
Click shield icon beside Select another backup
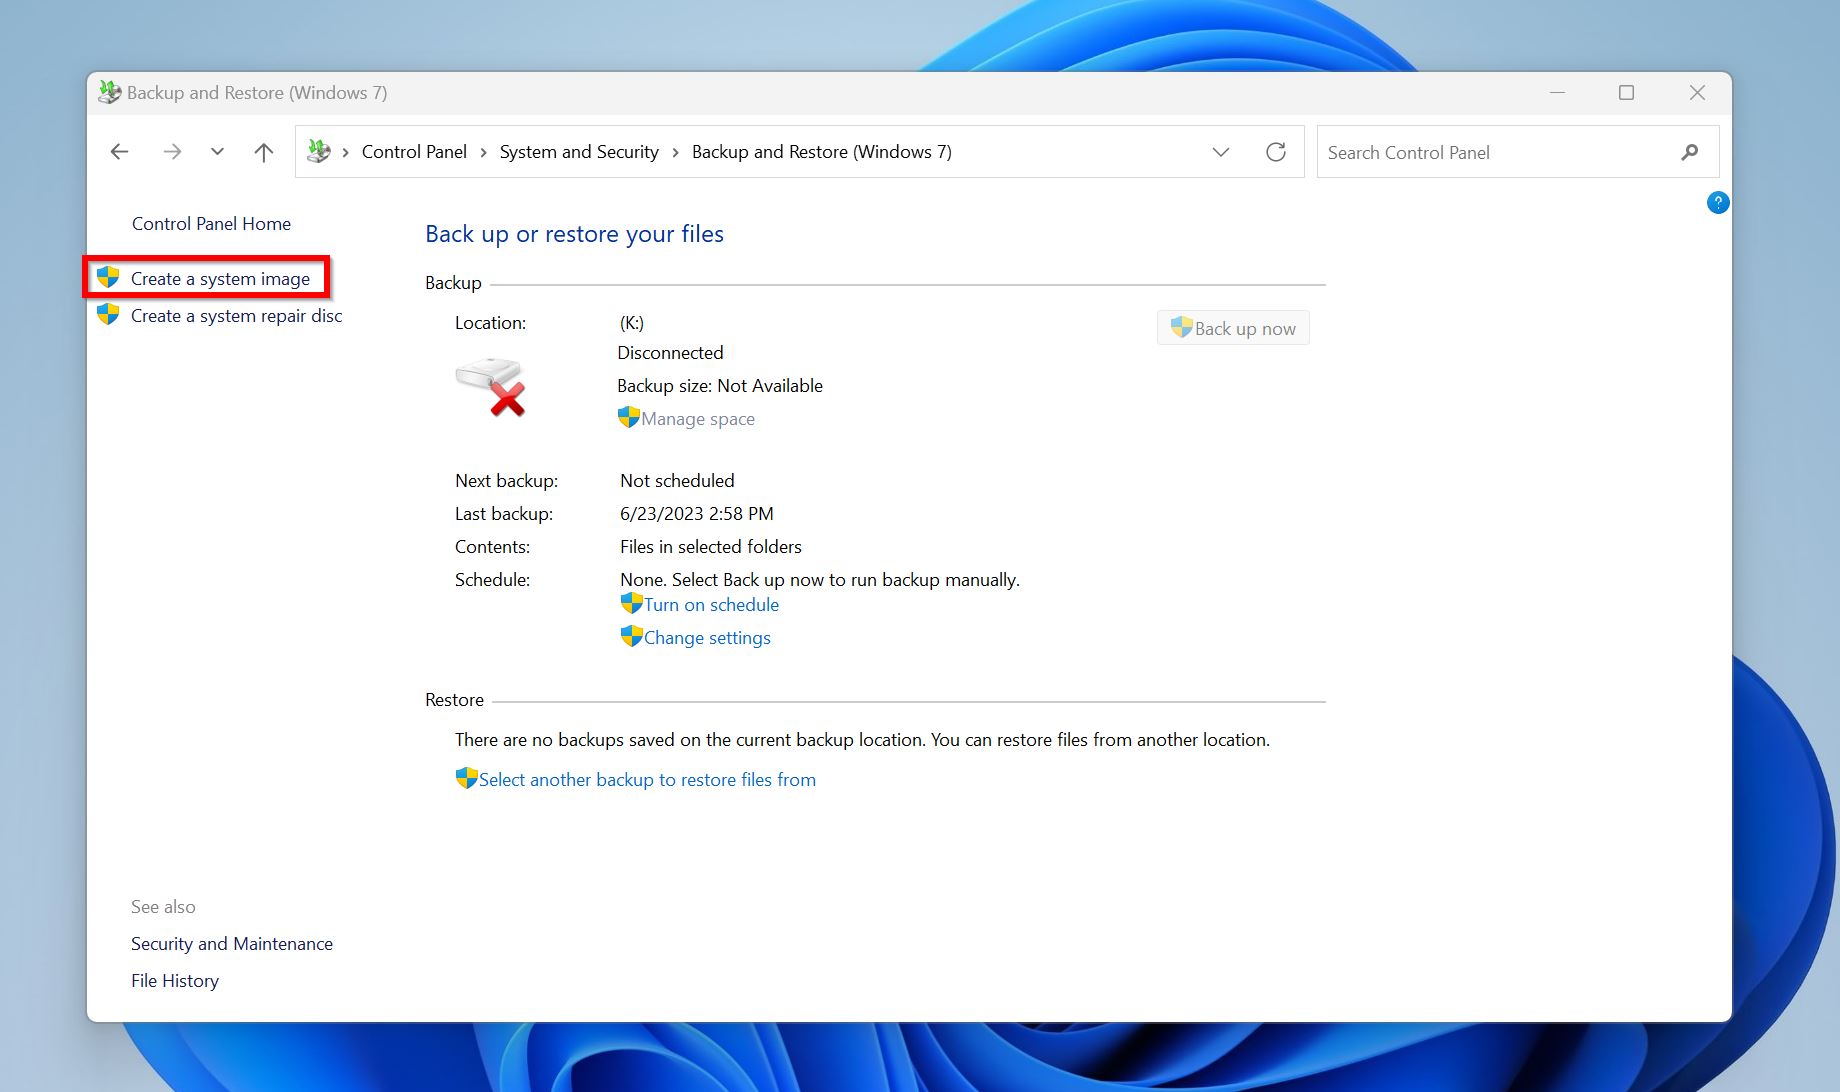[x=466, y=778]
